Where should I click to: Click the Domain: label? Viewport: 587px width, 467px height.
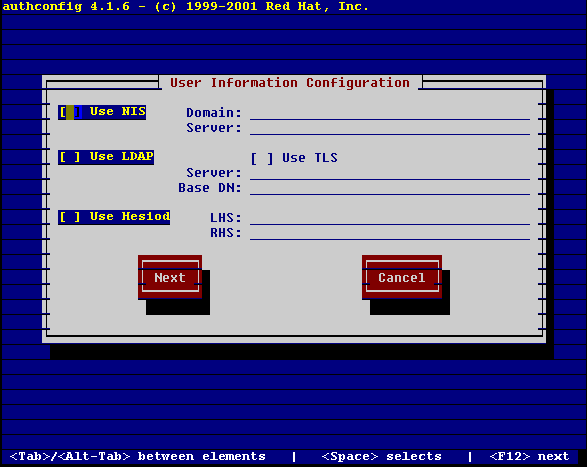coord(214,113)
